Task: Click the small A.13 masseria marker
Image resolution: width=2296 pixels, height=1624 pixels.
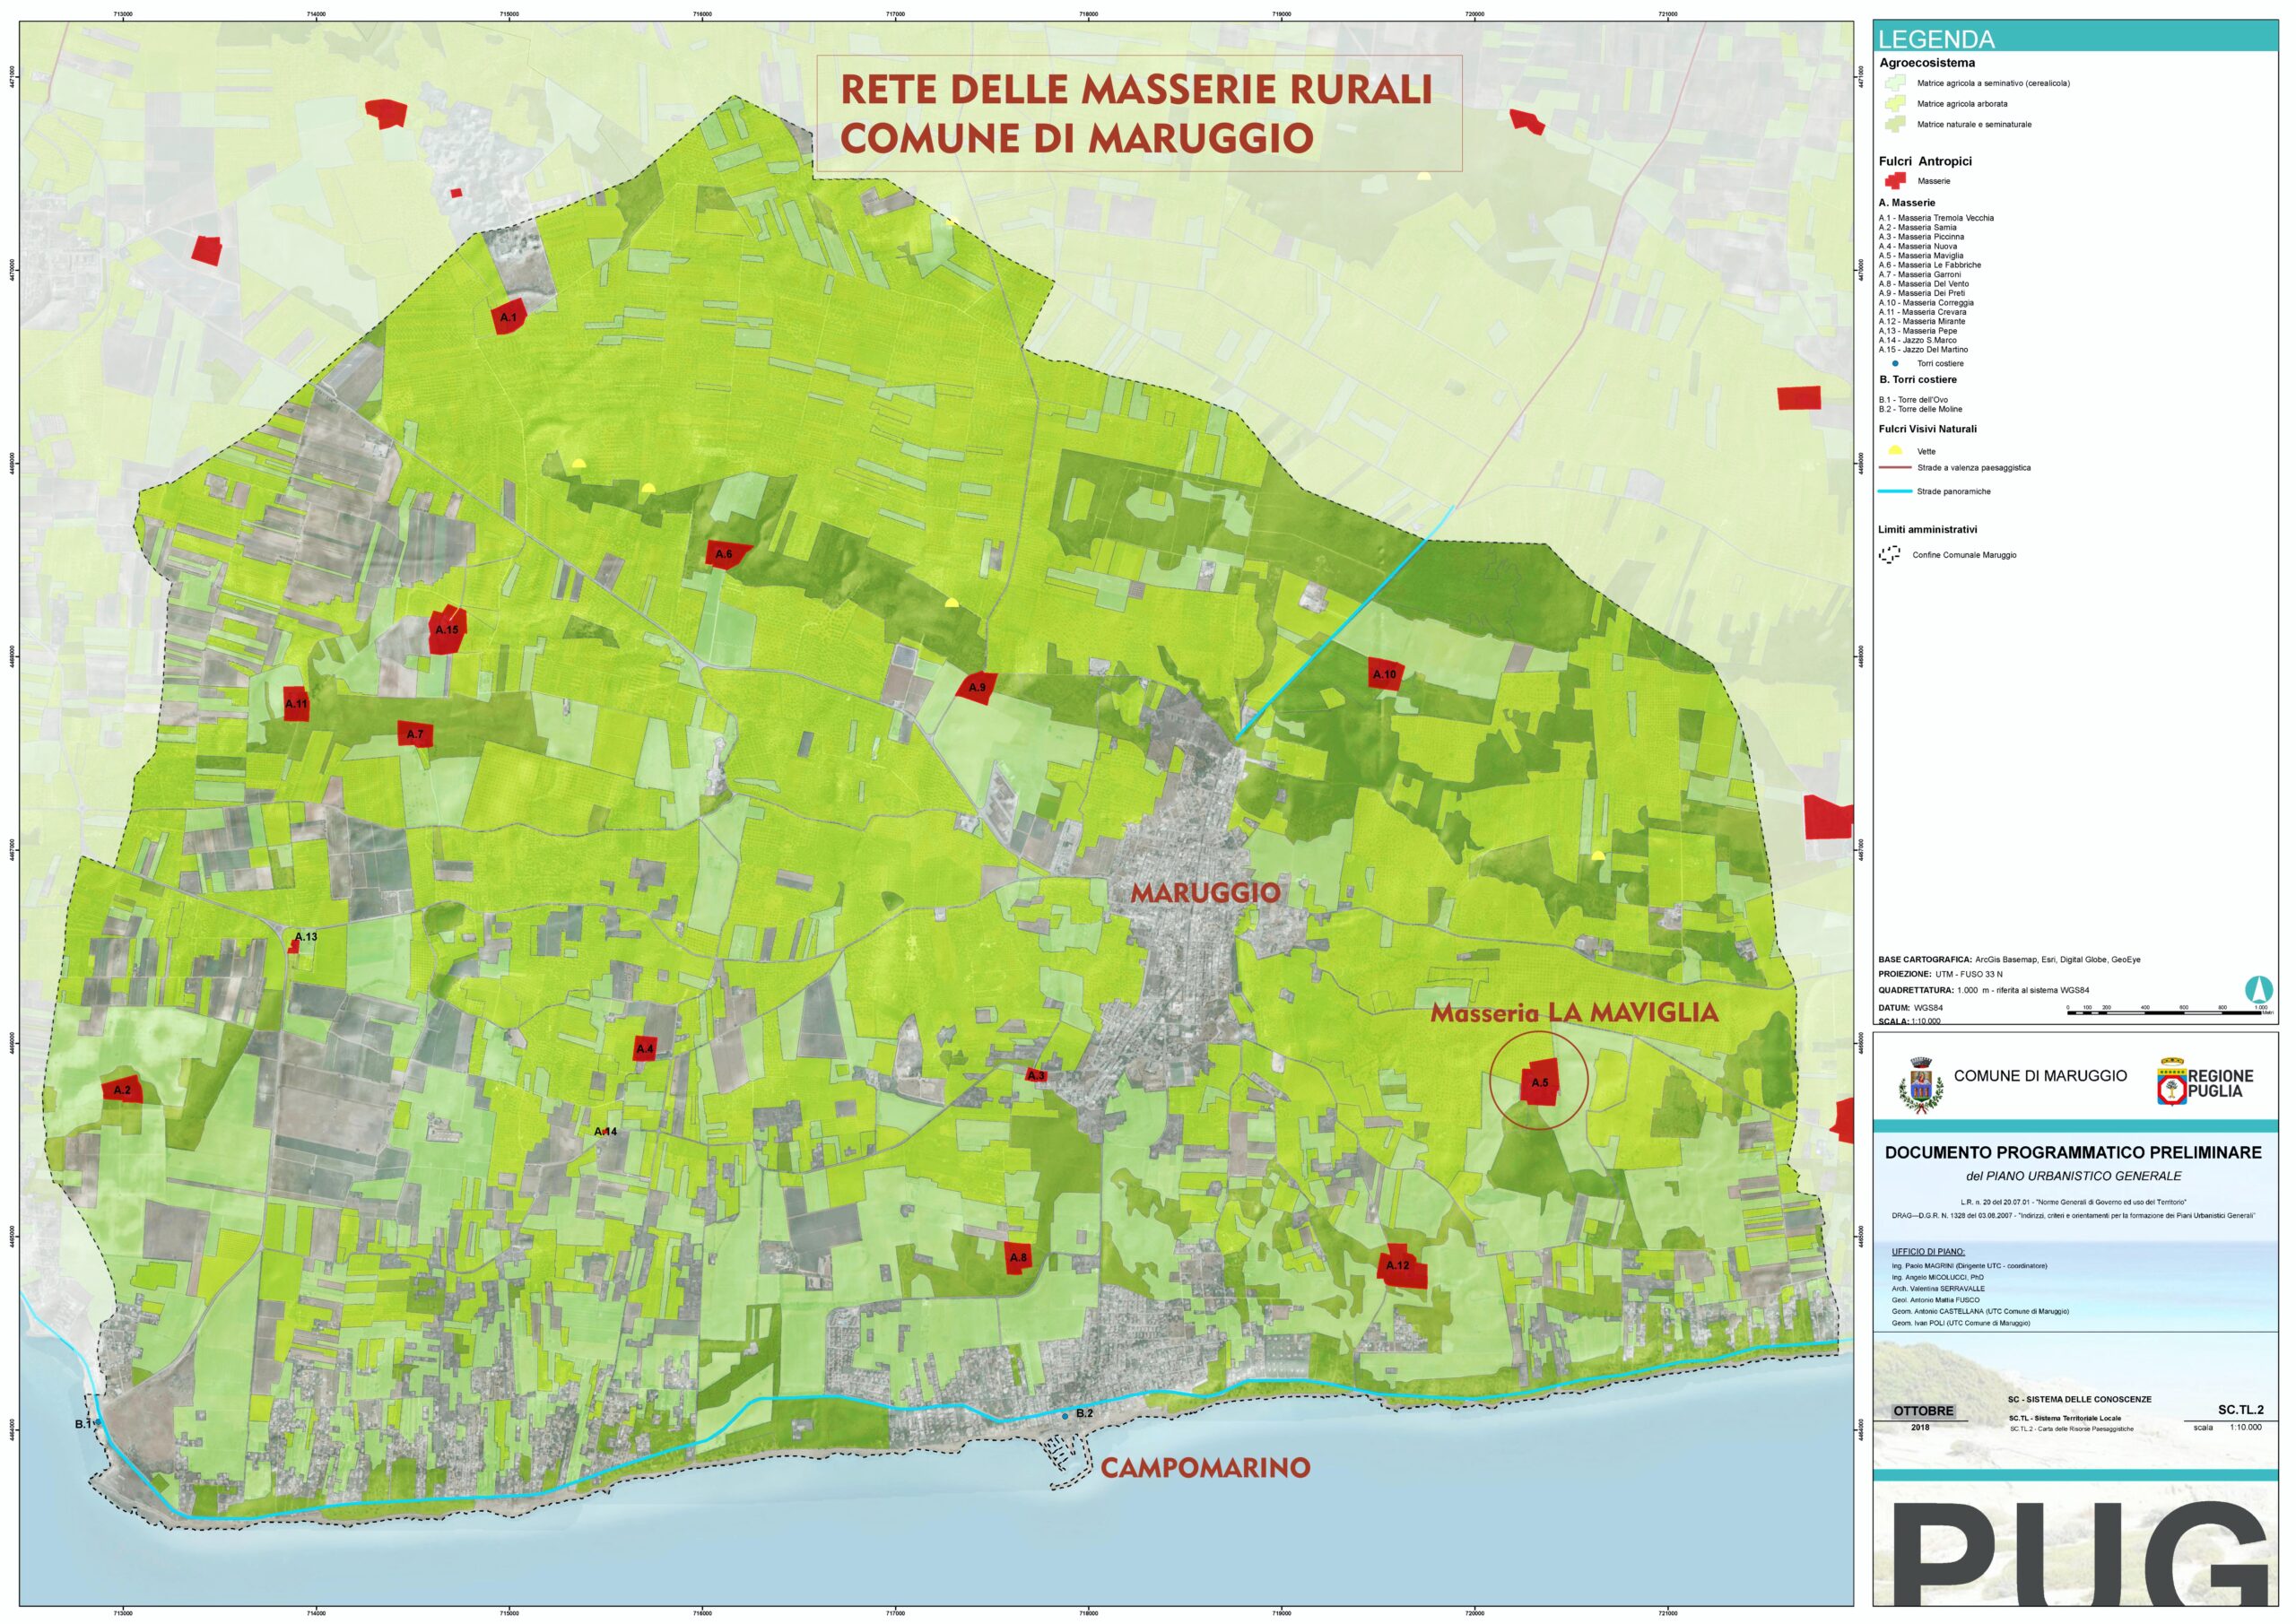Action: point(294,945)
